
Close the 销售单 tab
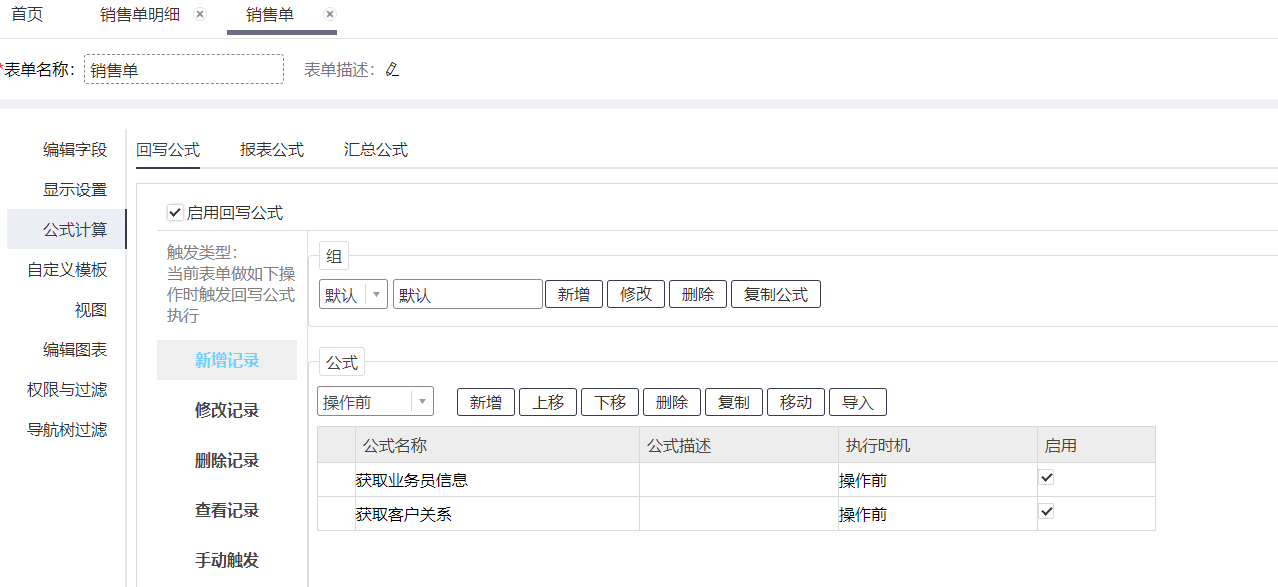(330, 14)
